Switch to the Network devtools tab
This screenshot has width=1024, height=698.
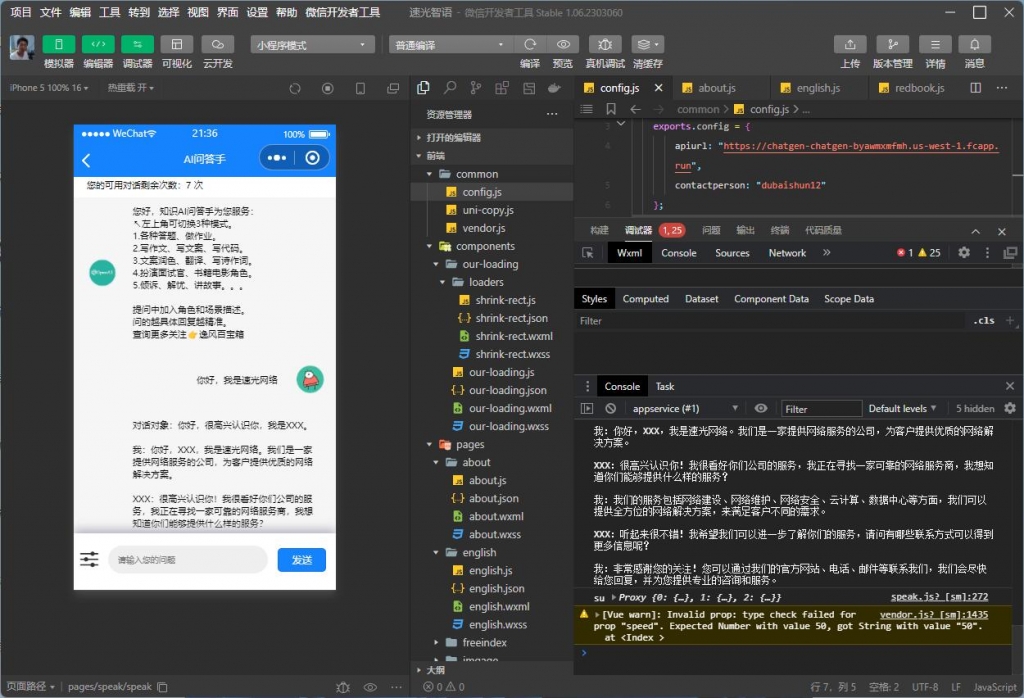pyautogui.click(x=787, y=253)
